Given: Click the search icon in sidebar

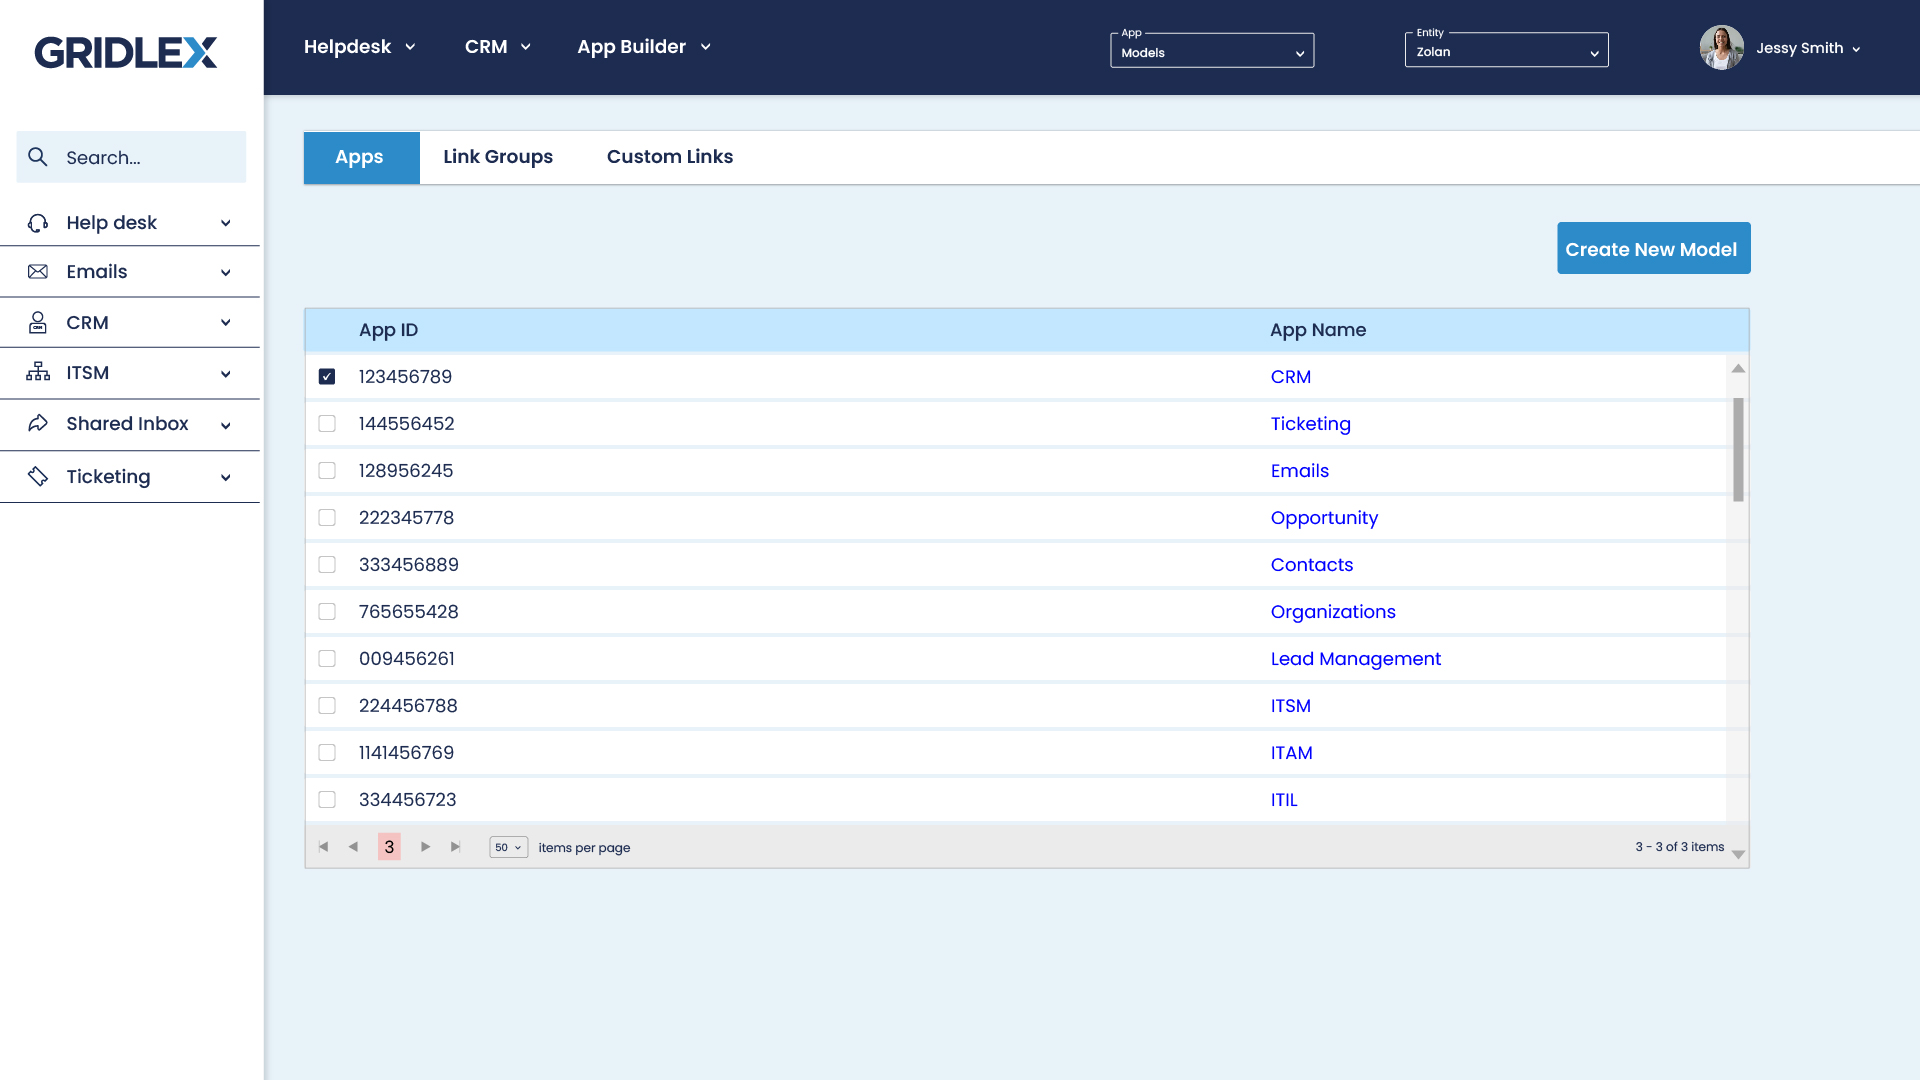Looking at the screenshot, I should point(37,157).
